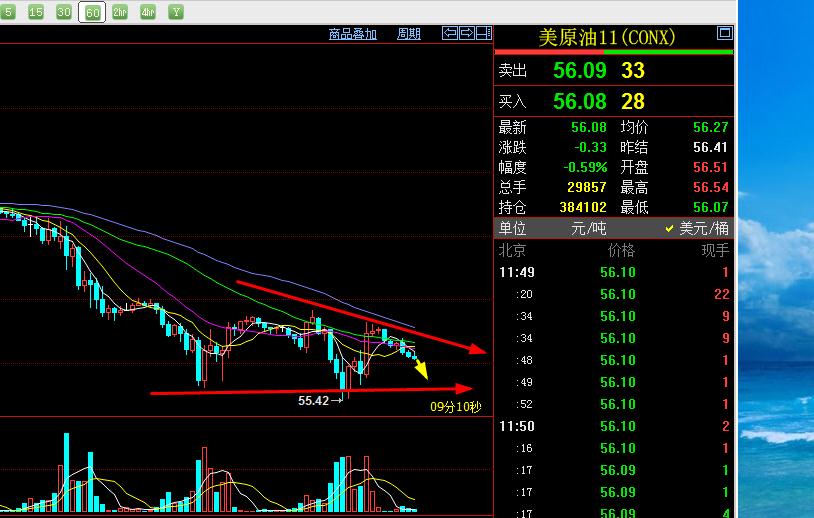Viewport: 814px width, 518px height.
Task: Click the 09分10秒 countdown label
Action: [x=455, y=407]
